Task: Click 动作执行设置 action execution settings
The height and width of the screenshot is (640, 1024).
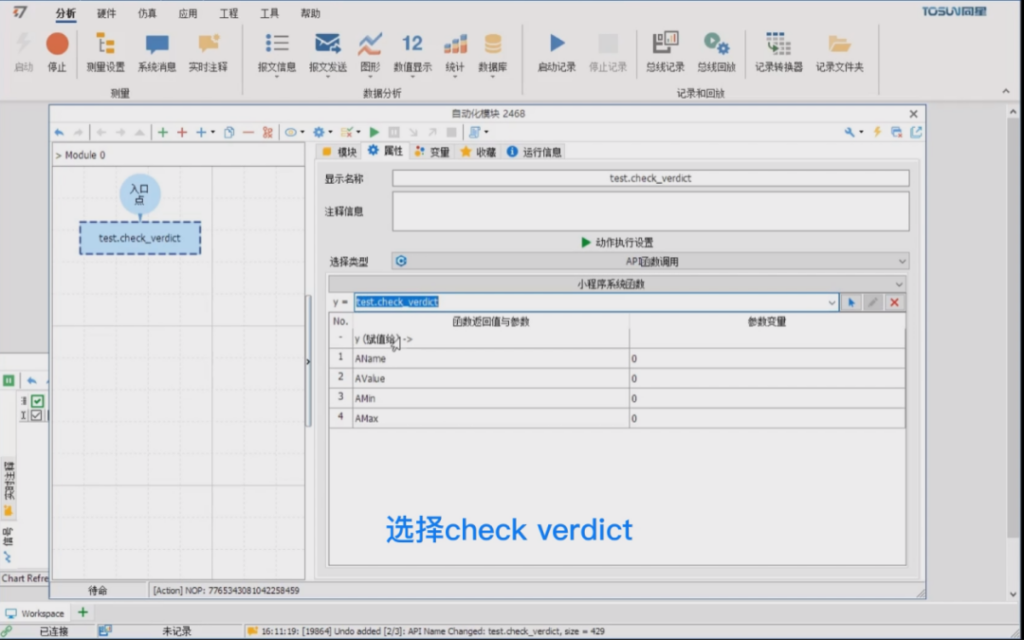Action: click(616, 242)
